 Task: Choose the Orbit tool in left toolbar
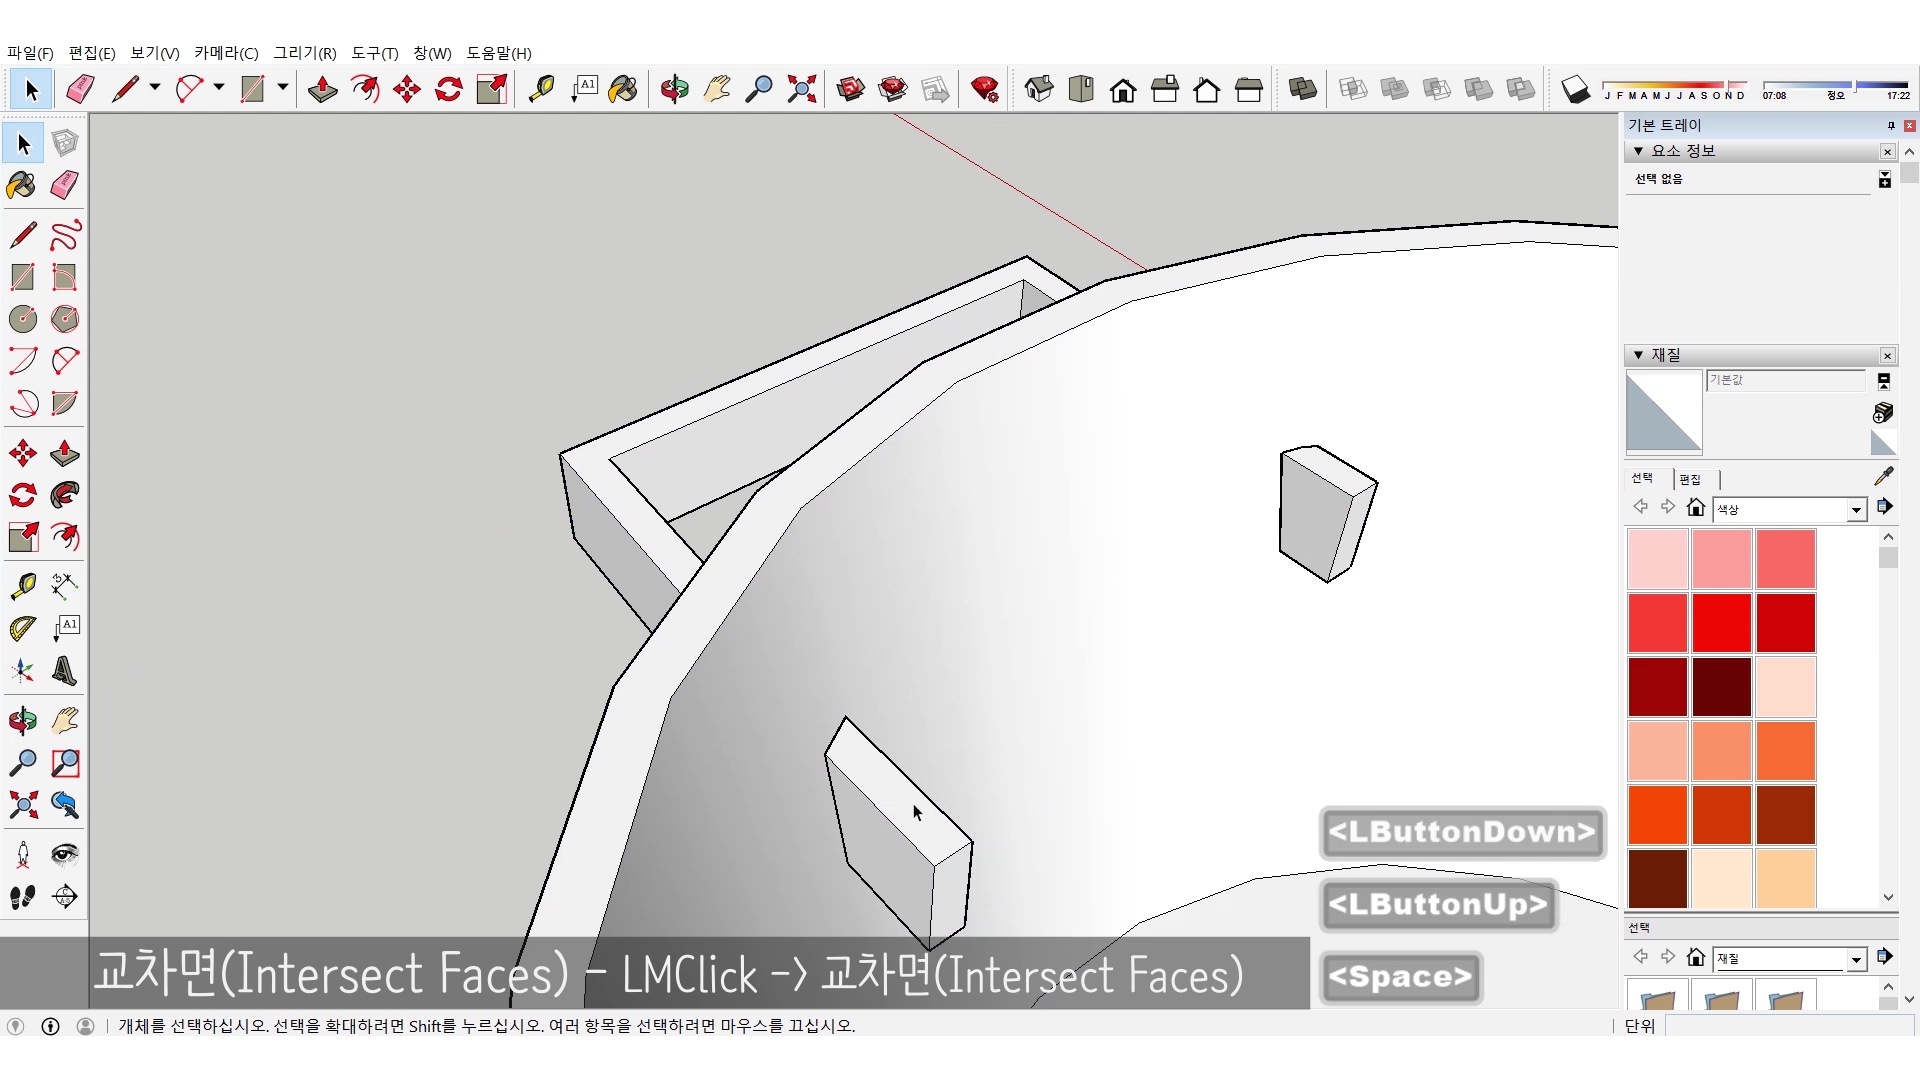coord(22,720)
